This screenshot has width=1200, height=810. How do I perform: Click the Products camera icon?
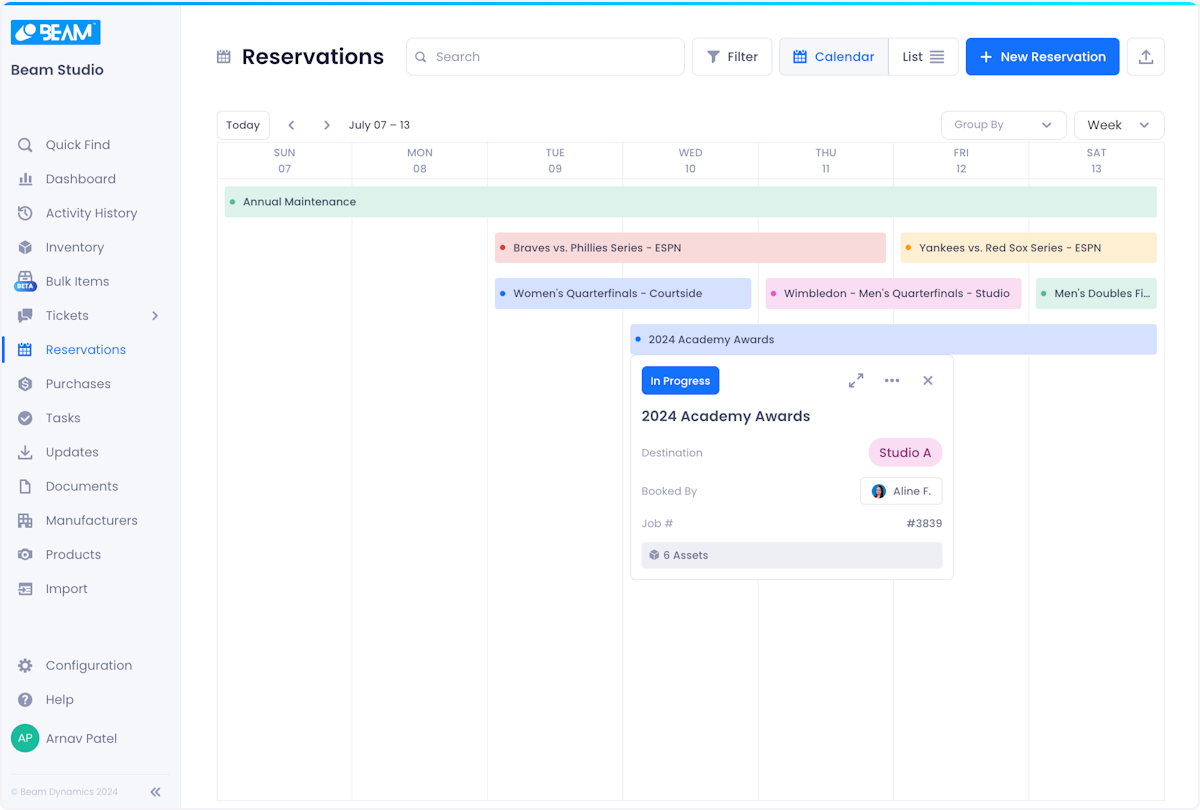click(25, 554)
